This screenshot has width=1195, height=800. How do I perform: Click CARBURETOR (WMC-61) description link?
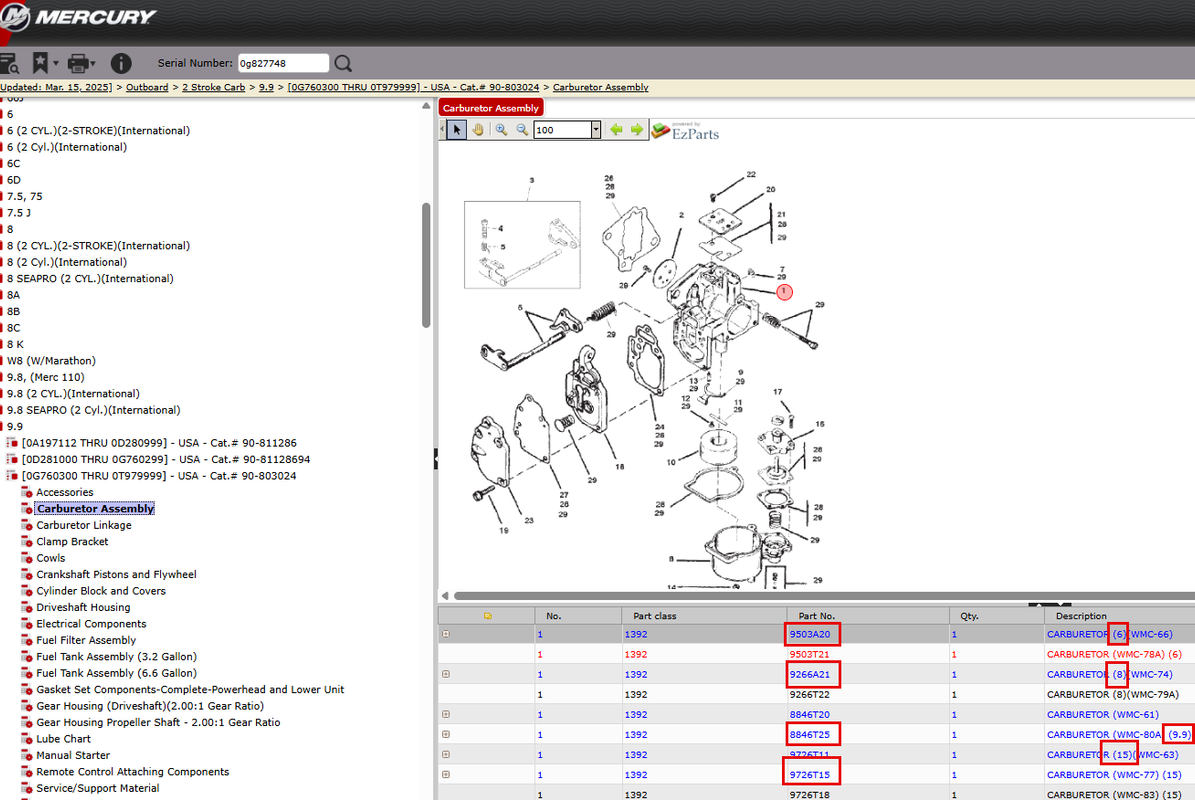pyautogui.click(x=1103, y=715)
